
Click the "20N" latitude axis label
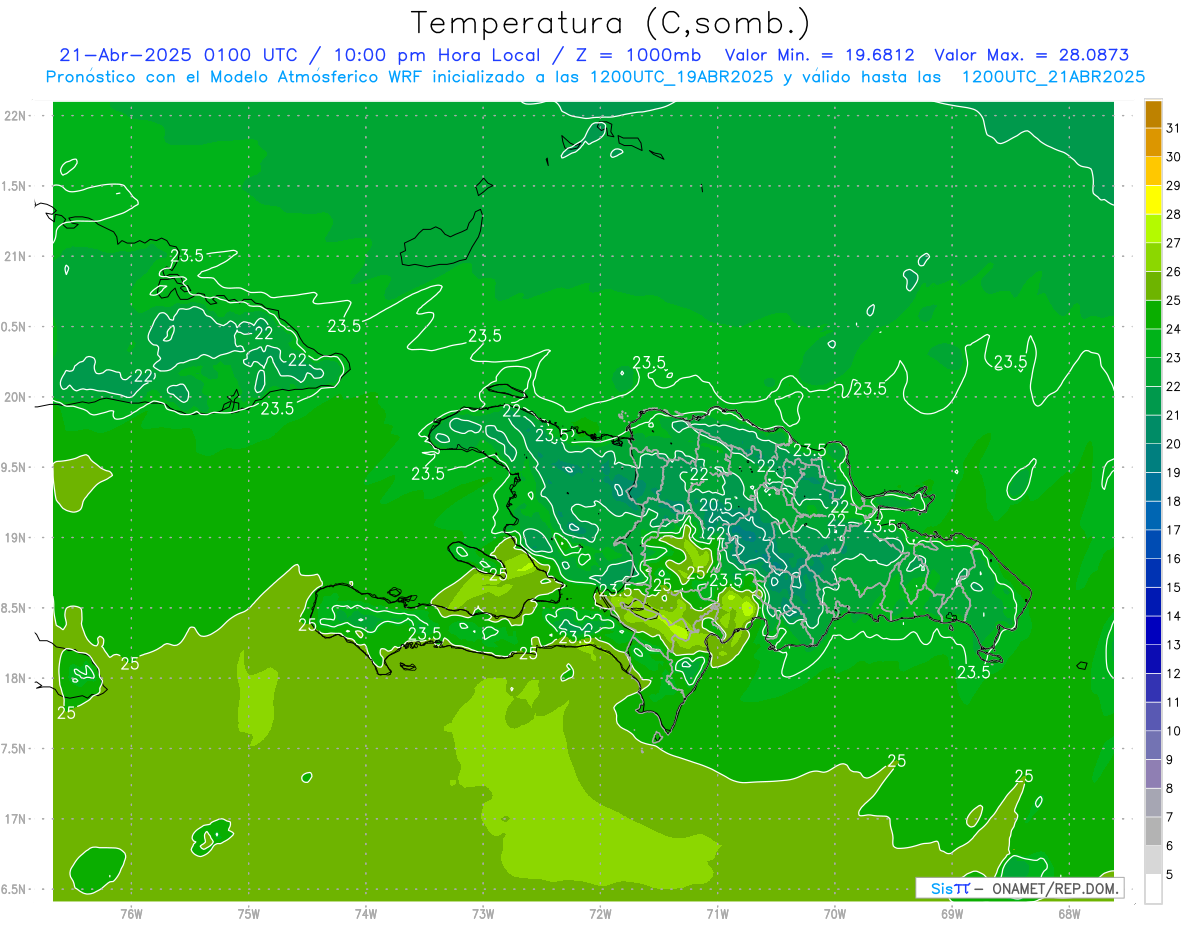(17, 397)
